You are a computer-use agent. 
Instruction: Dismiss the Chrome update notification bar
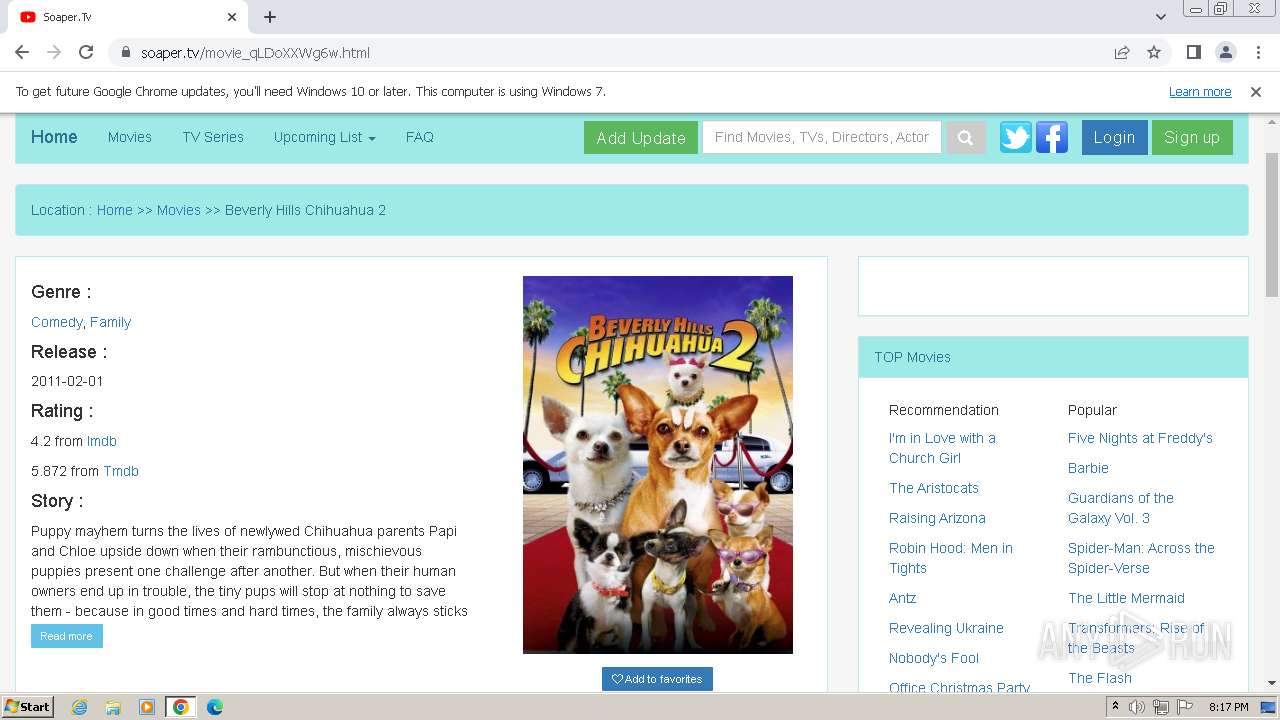1256,92
